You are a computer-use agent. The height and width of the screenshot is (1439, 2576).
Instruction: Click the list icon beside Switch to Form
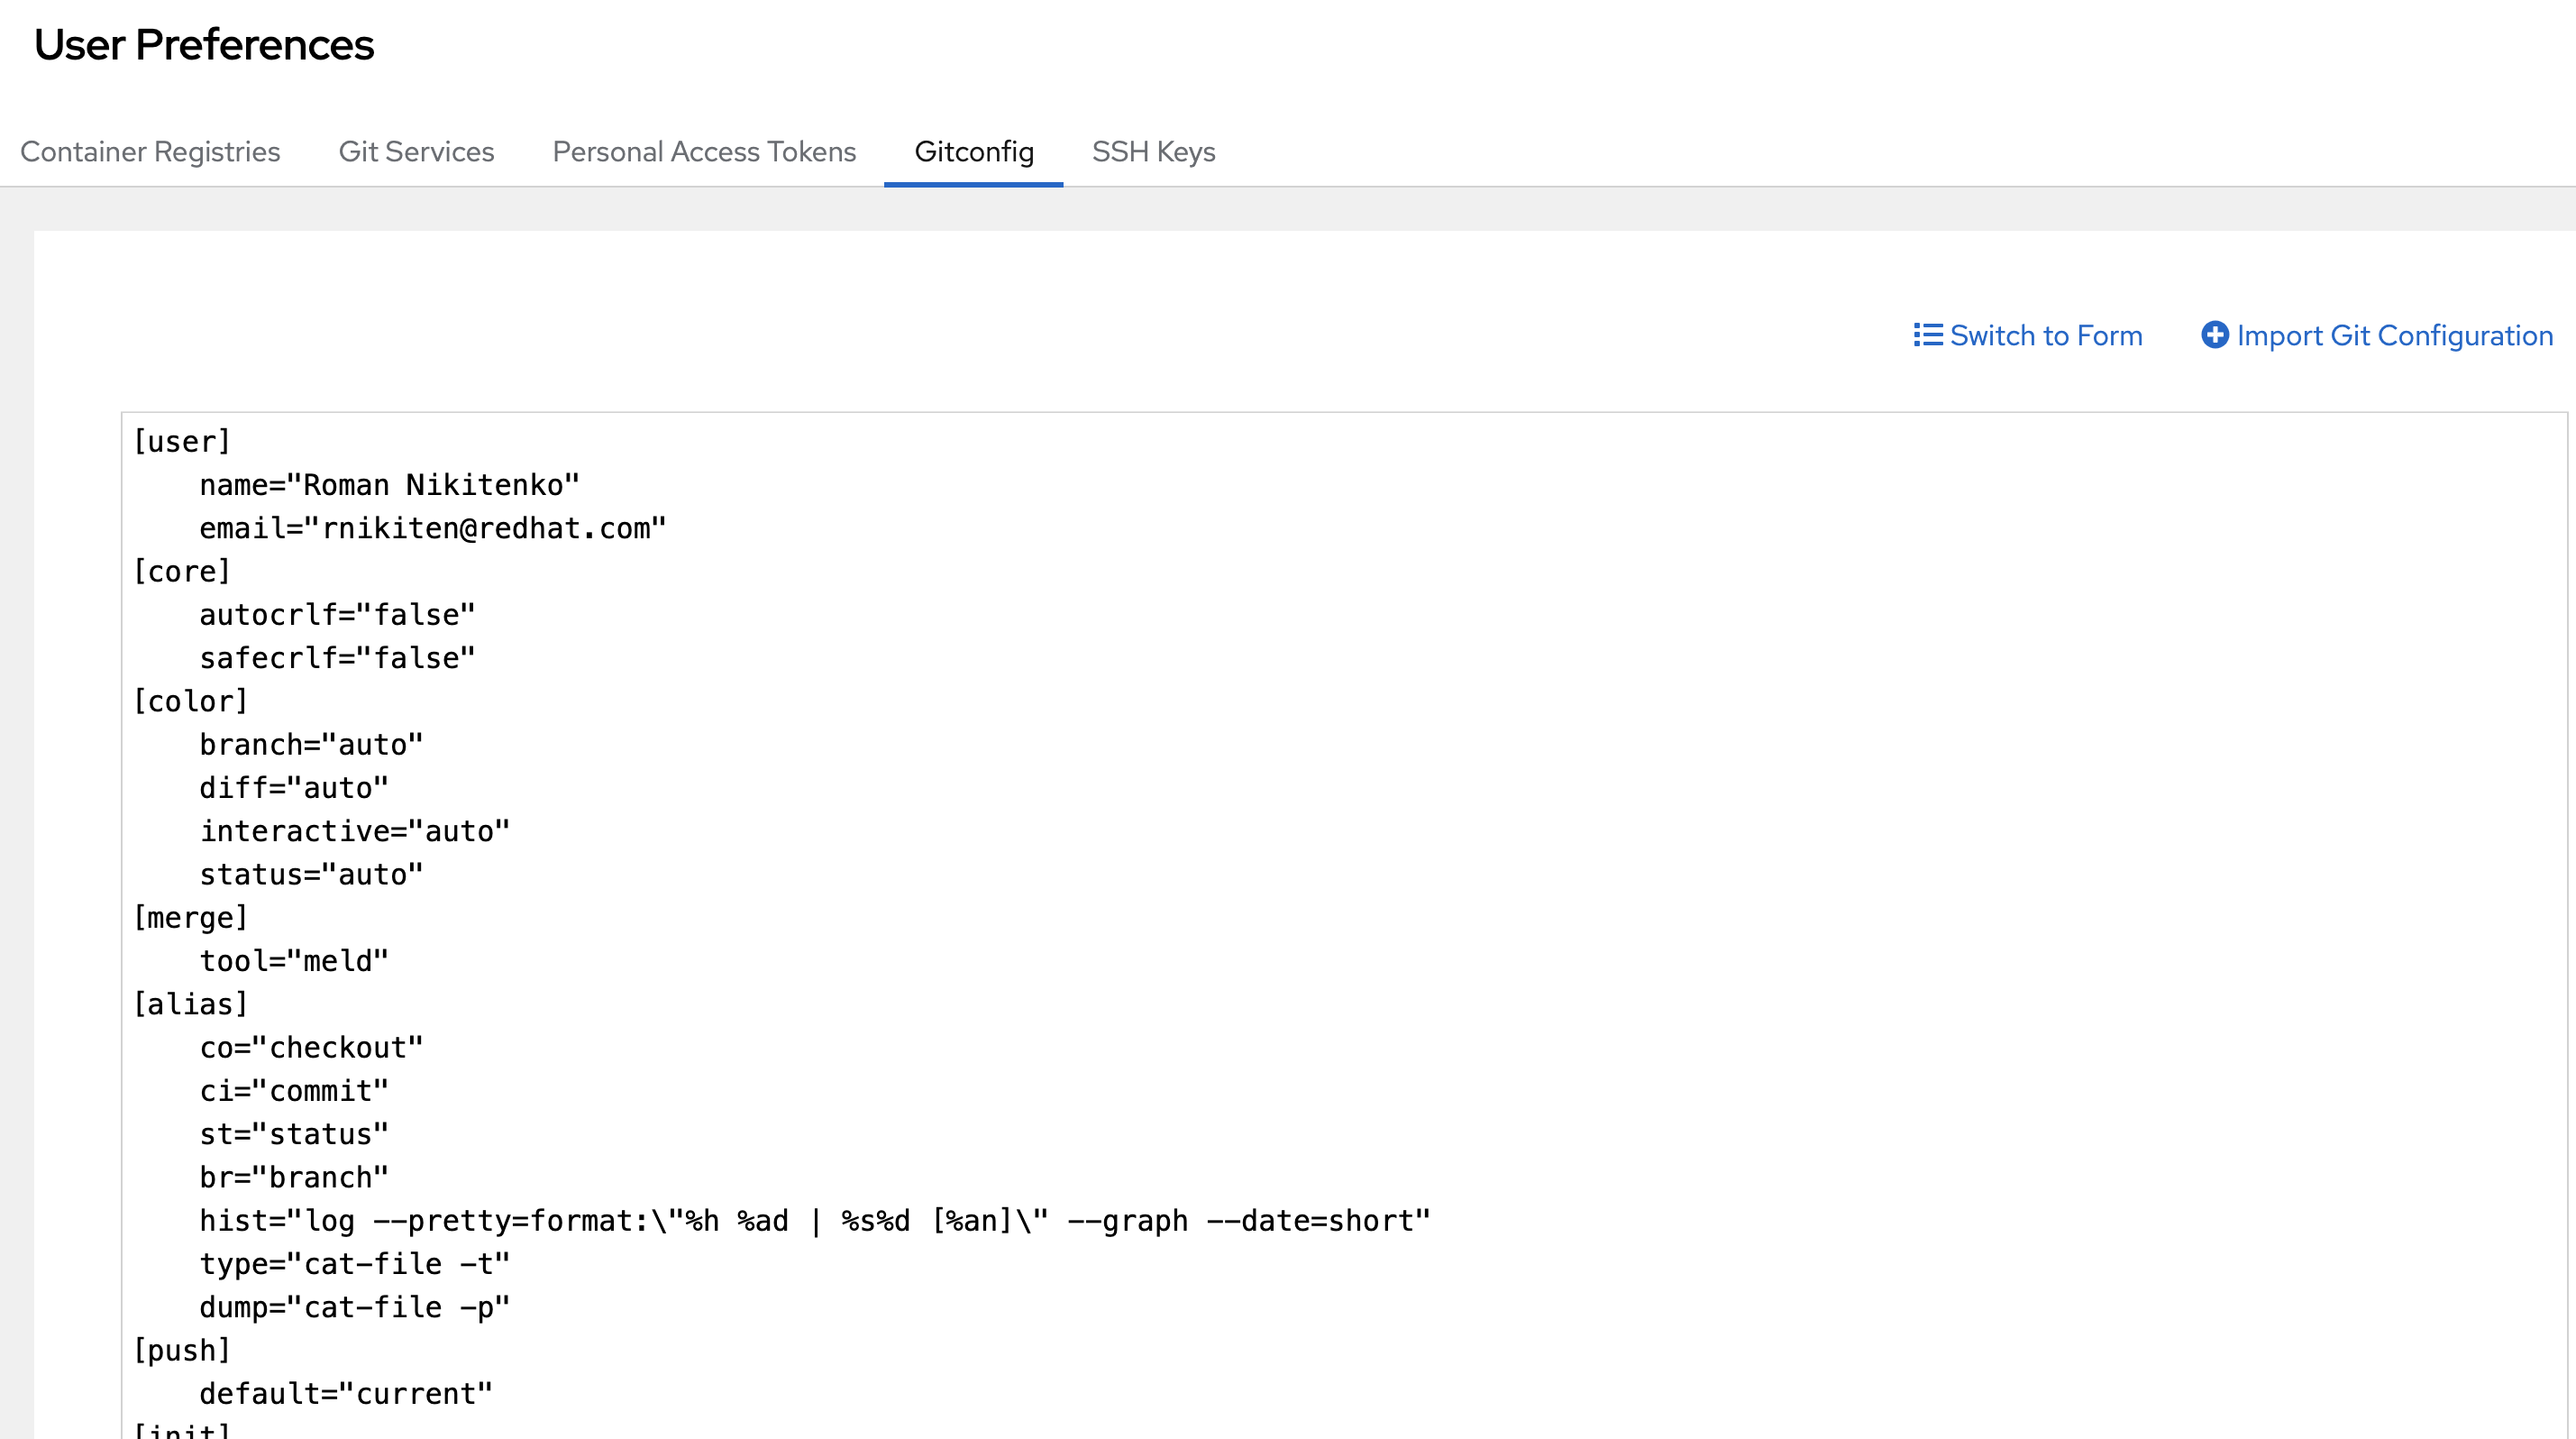[x=1927, y=335]
